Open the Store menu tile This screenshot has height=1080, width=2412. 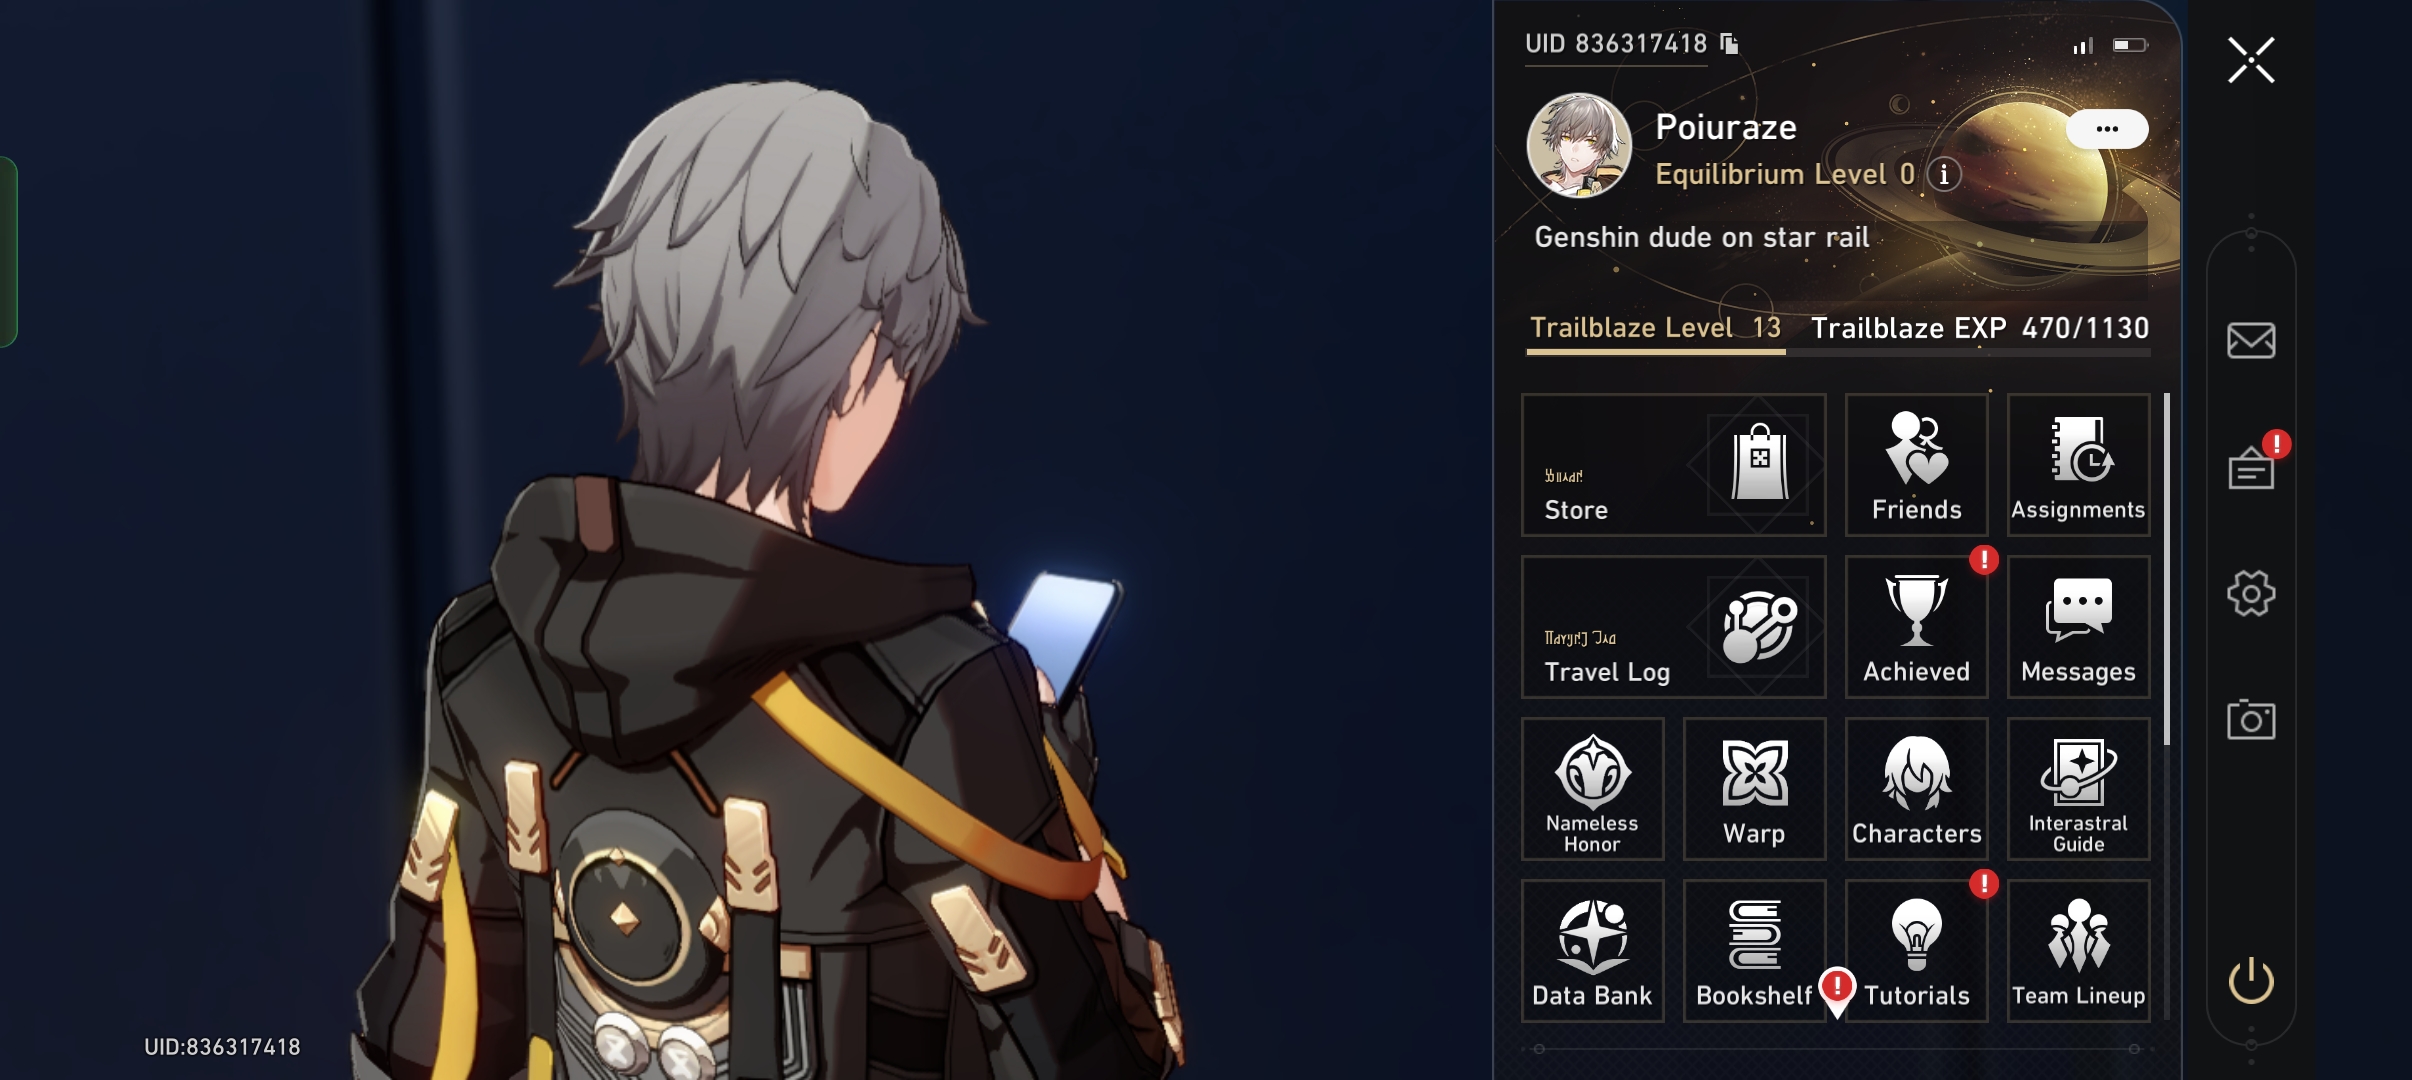click(1673, 465)
